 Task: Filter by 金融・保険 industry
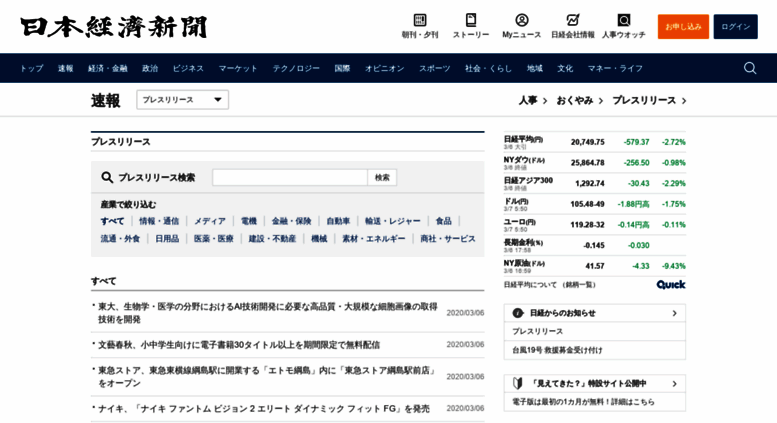coord(291,221)
